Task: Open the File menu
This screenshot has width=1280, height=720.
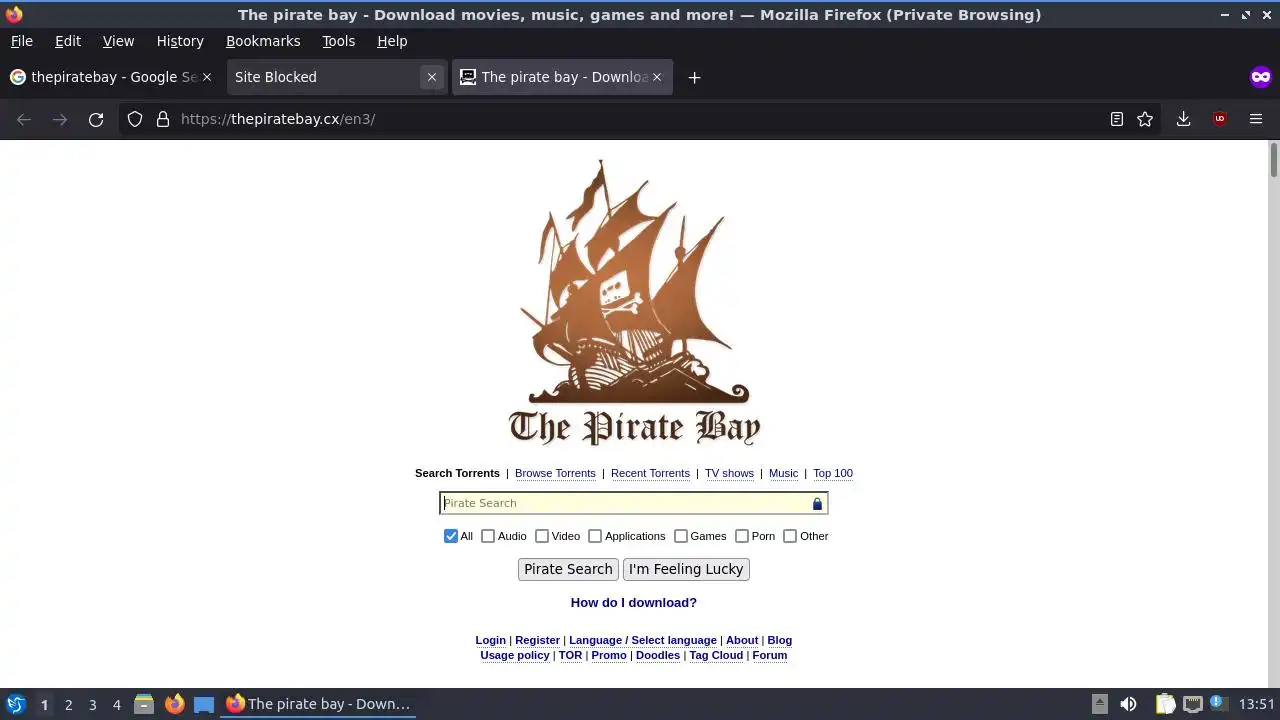Action: tap(21, 41)
